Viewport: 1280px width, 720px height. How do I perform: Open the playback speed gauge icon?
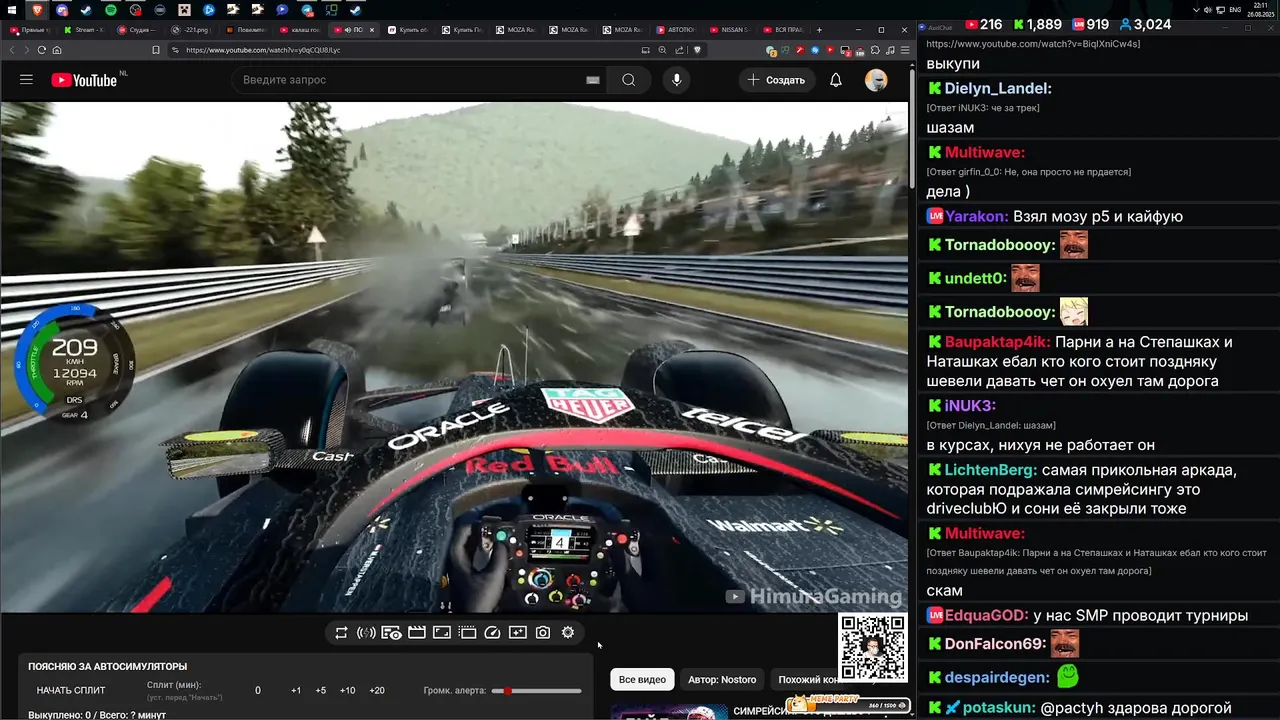pyautogui.click(x=492, y=633)
